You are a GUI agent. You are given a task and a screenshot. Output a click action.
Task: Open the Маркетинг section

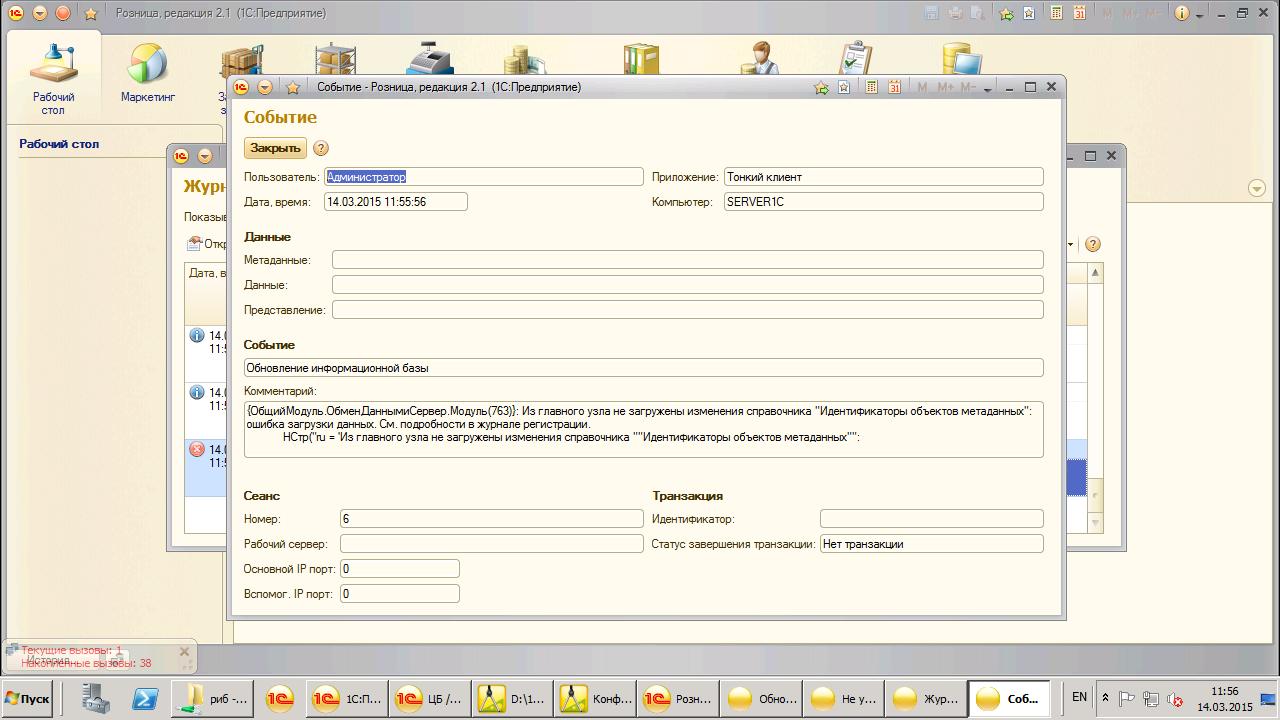(148, 75)
